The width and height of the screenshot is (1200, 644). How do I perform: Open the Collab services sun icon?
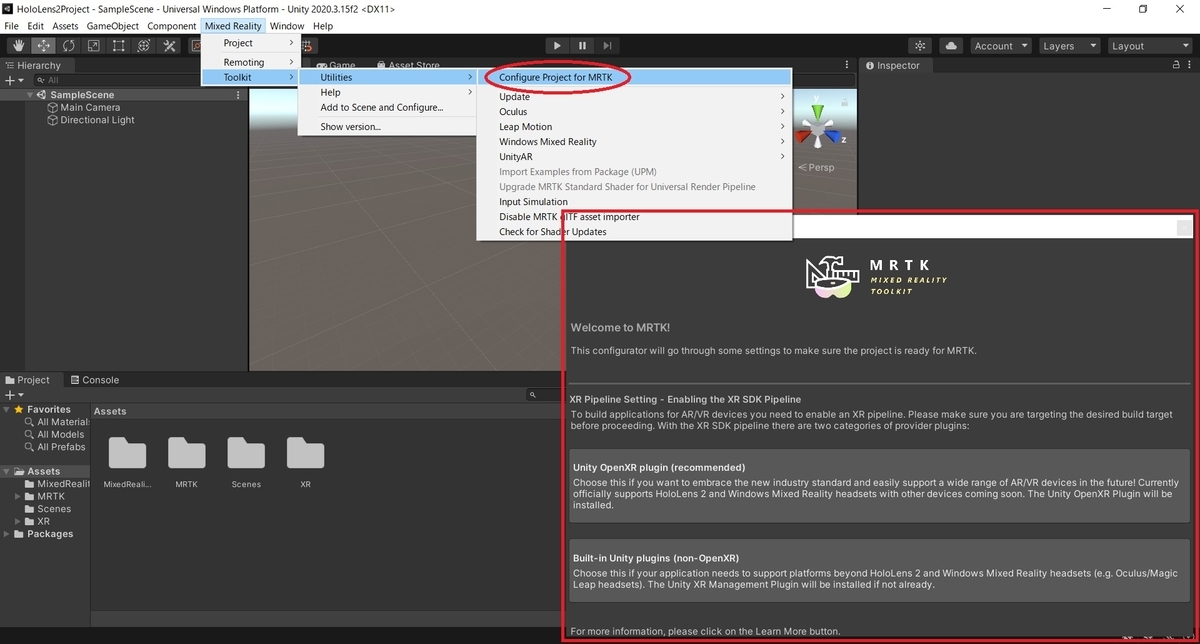point(920,45)
